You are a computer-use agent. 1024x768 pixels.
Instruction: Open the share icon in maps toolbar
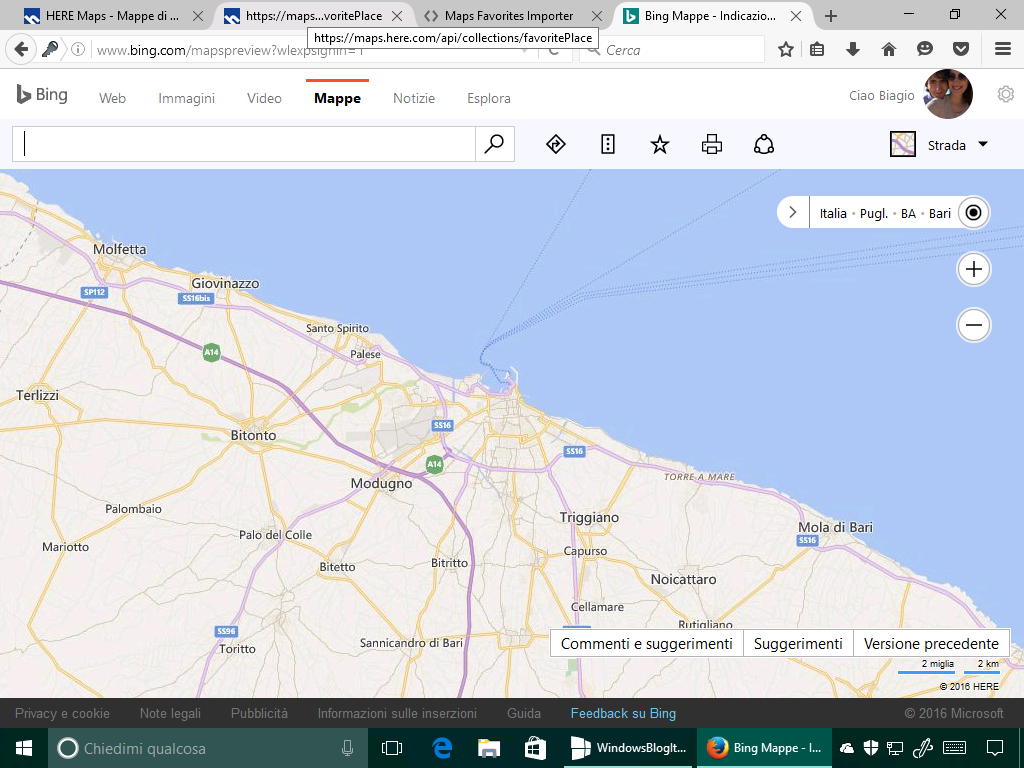click(x=763, y=144)
